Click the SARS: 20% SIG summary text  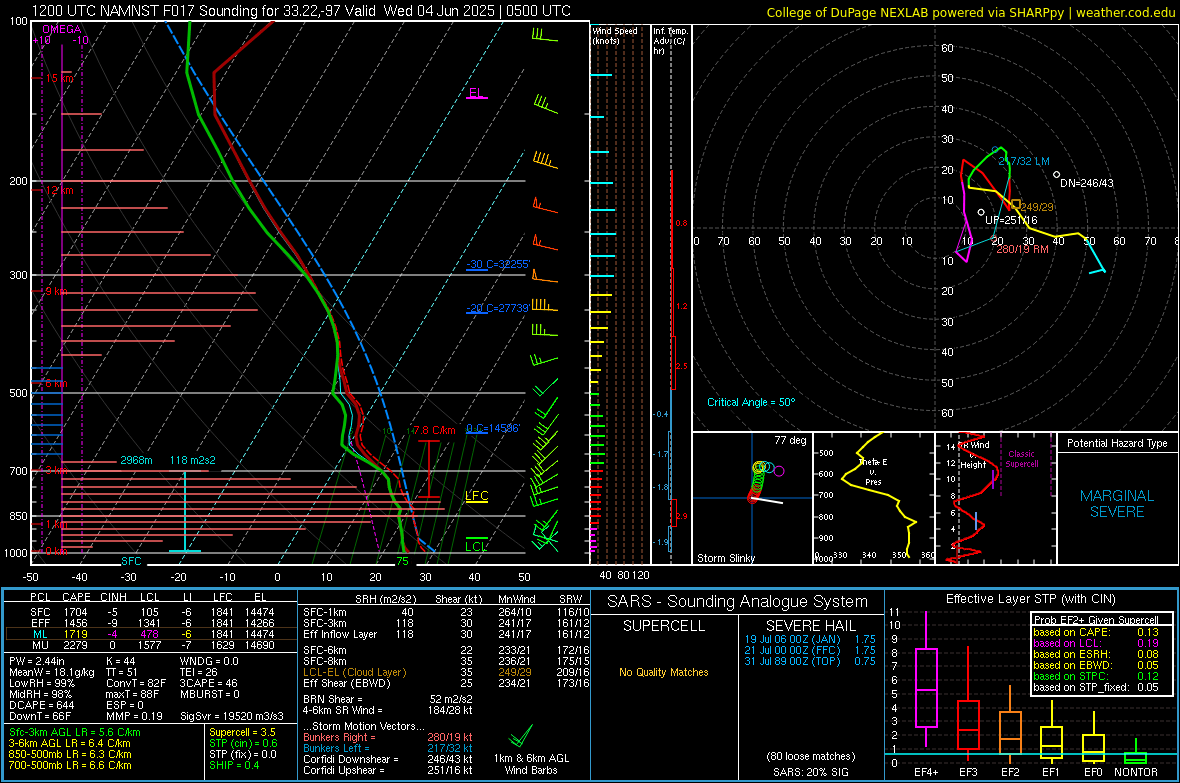[810, 772]
